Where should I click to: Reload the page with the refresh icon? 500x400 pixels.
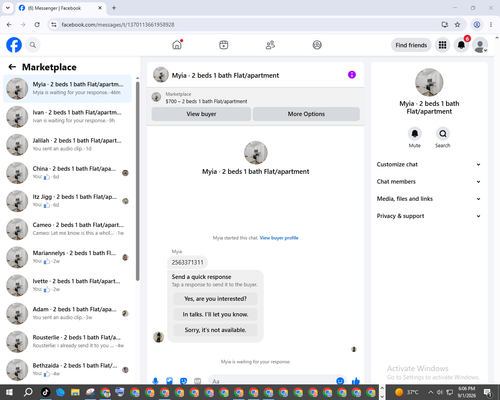pos(37,25)
